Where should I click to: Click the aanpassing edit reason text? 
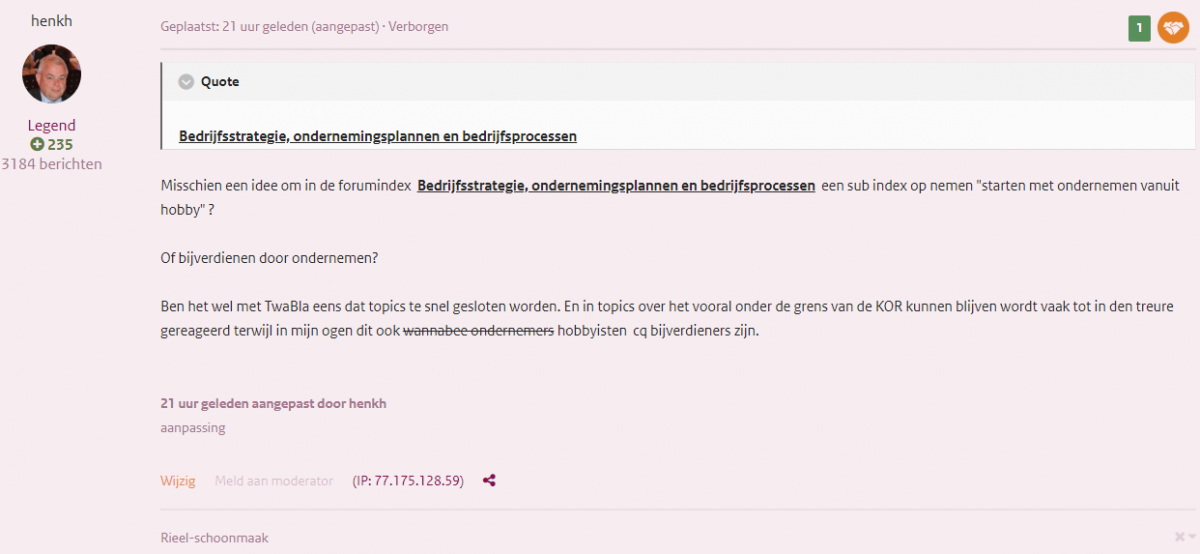click(x=193, y=428)
